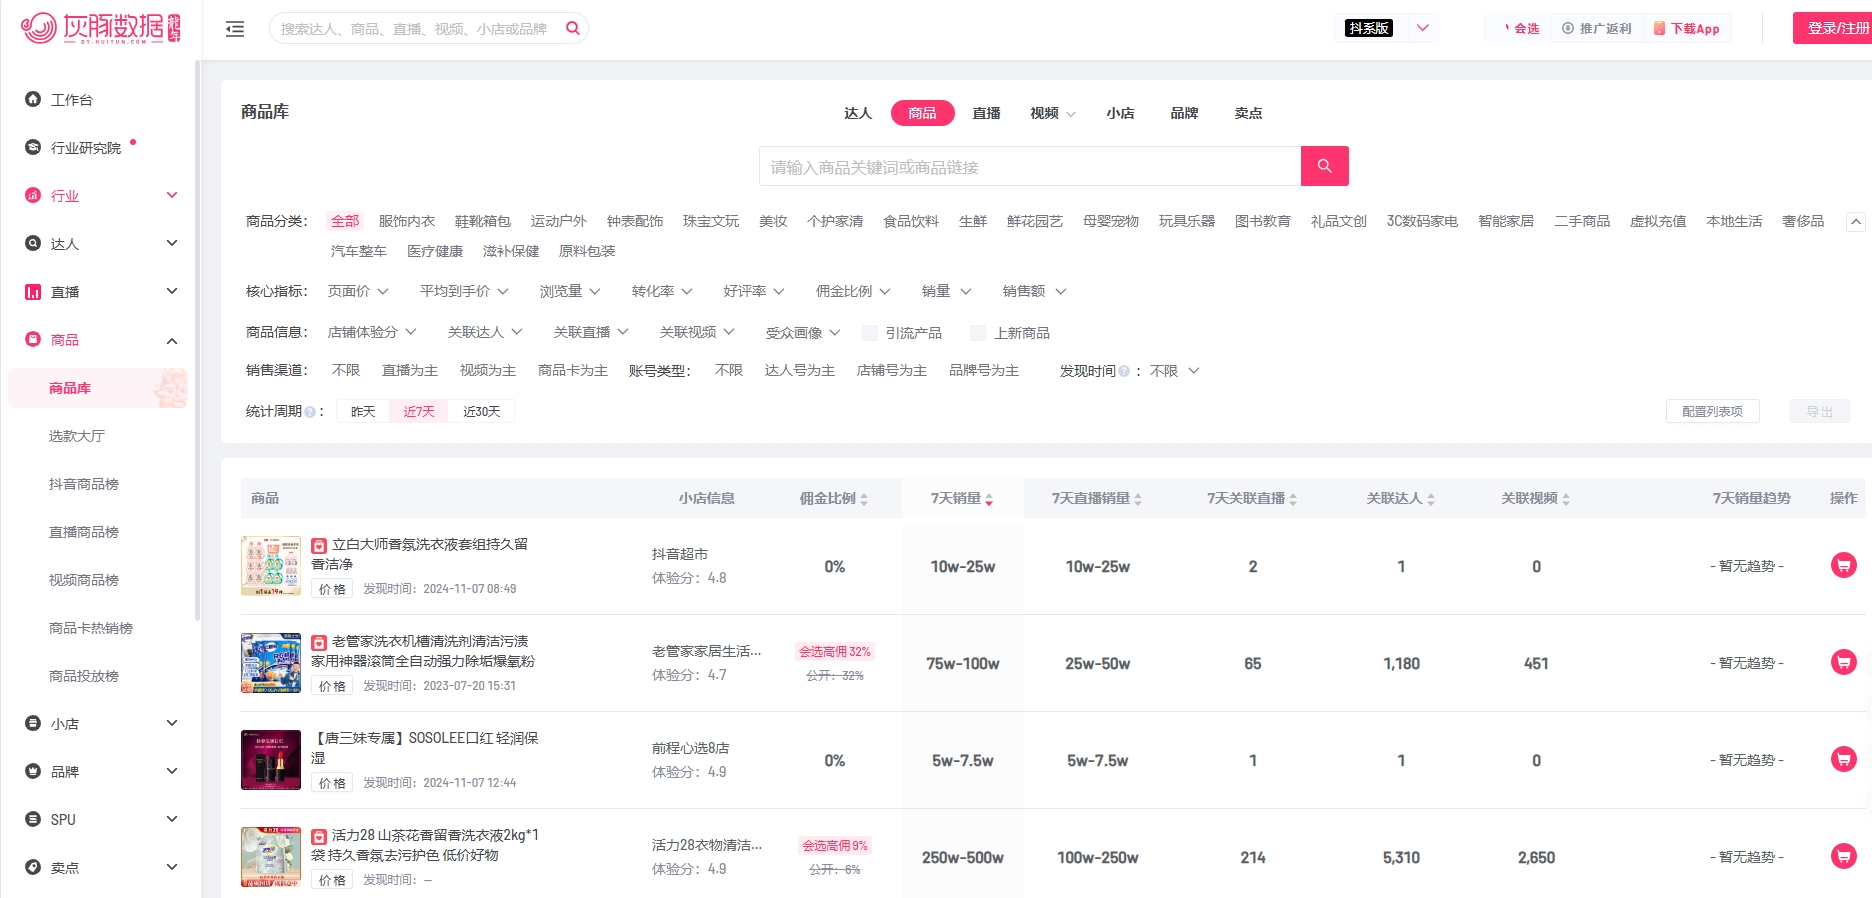Image resolution: width=1872 pixels, height=898 pixels.
Task: Toggle the sidebar collapse menu icon
Action: click(x=235, y=29)
